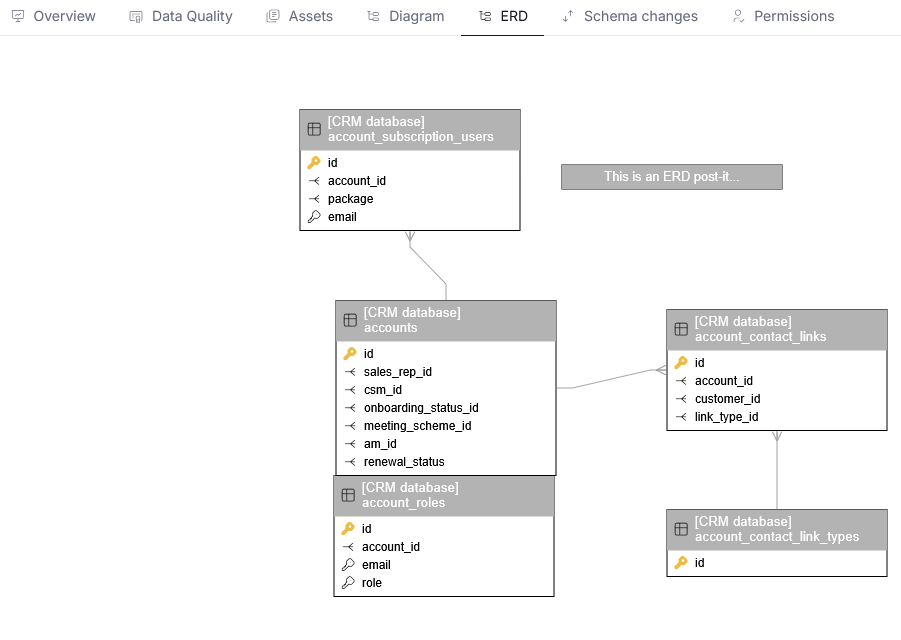This screenshot has width=901, height=640.
Task: Select the accounts table header
Action: [x=446, y=320]
